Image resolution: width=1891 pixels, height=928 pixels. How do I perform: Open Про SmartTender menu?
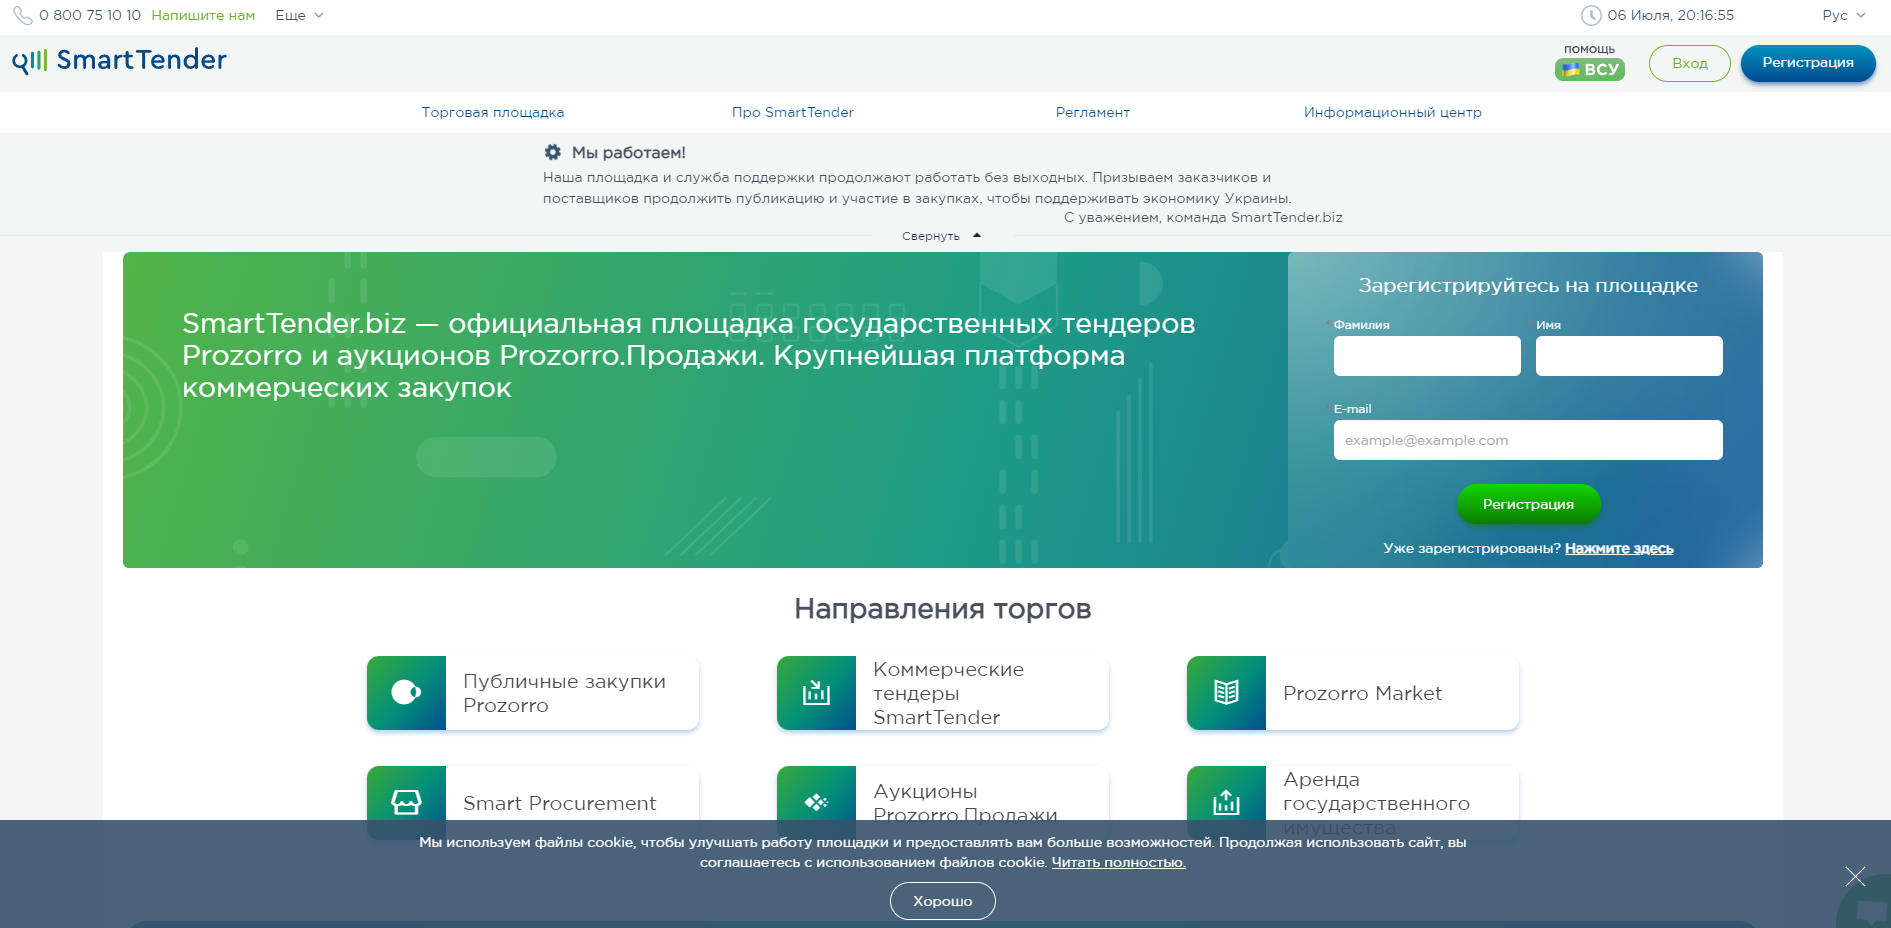point(793,112)
